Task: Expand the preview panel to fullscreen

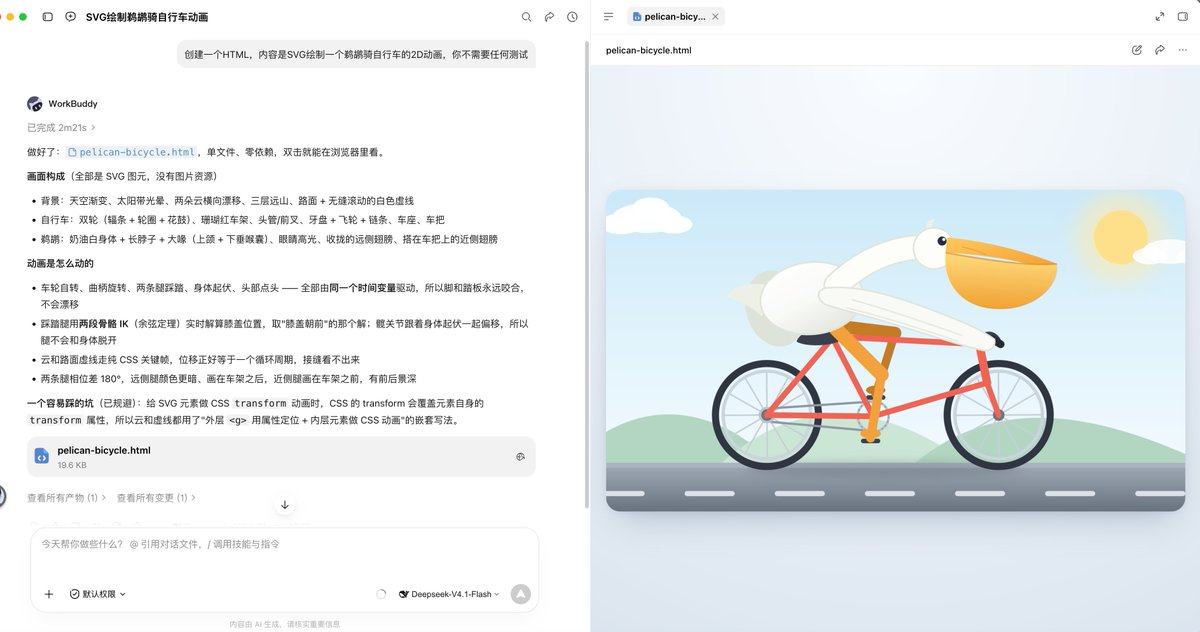Action: point(1159,17)
